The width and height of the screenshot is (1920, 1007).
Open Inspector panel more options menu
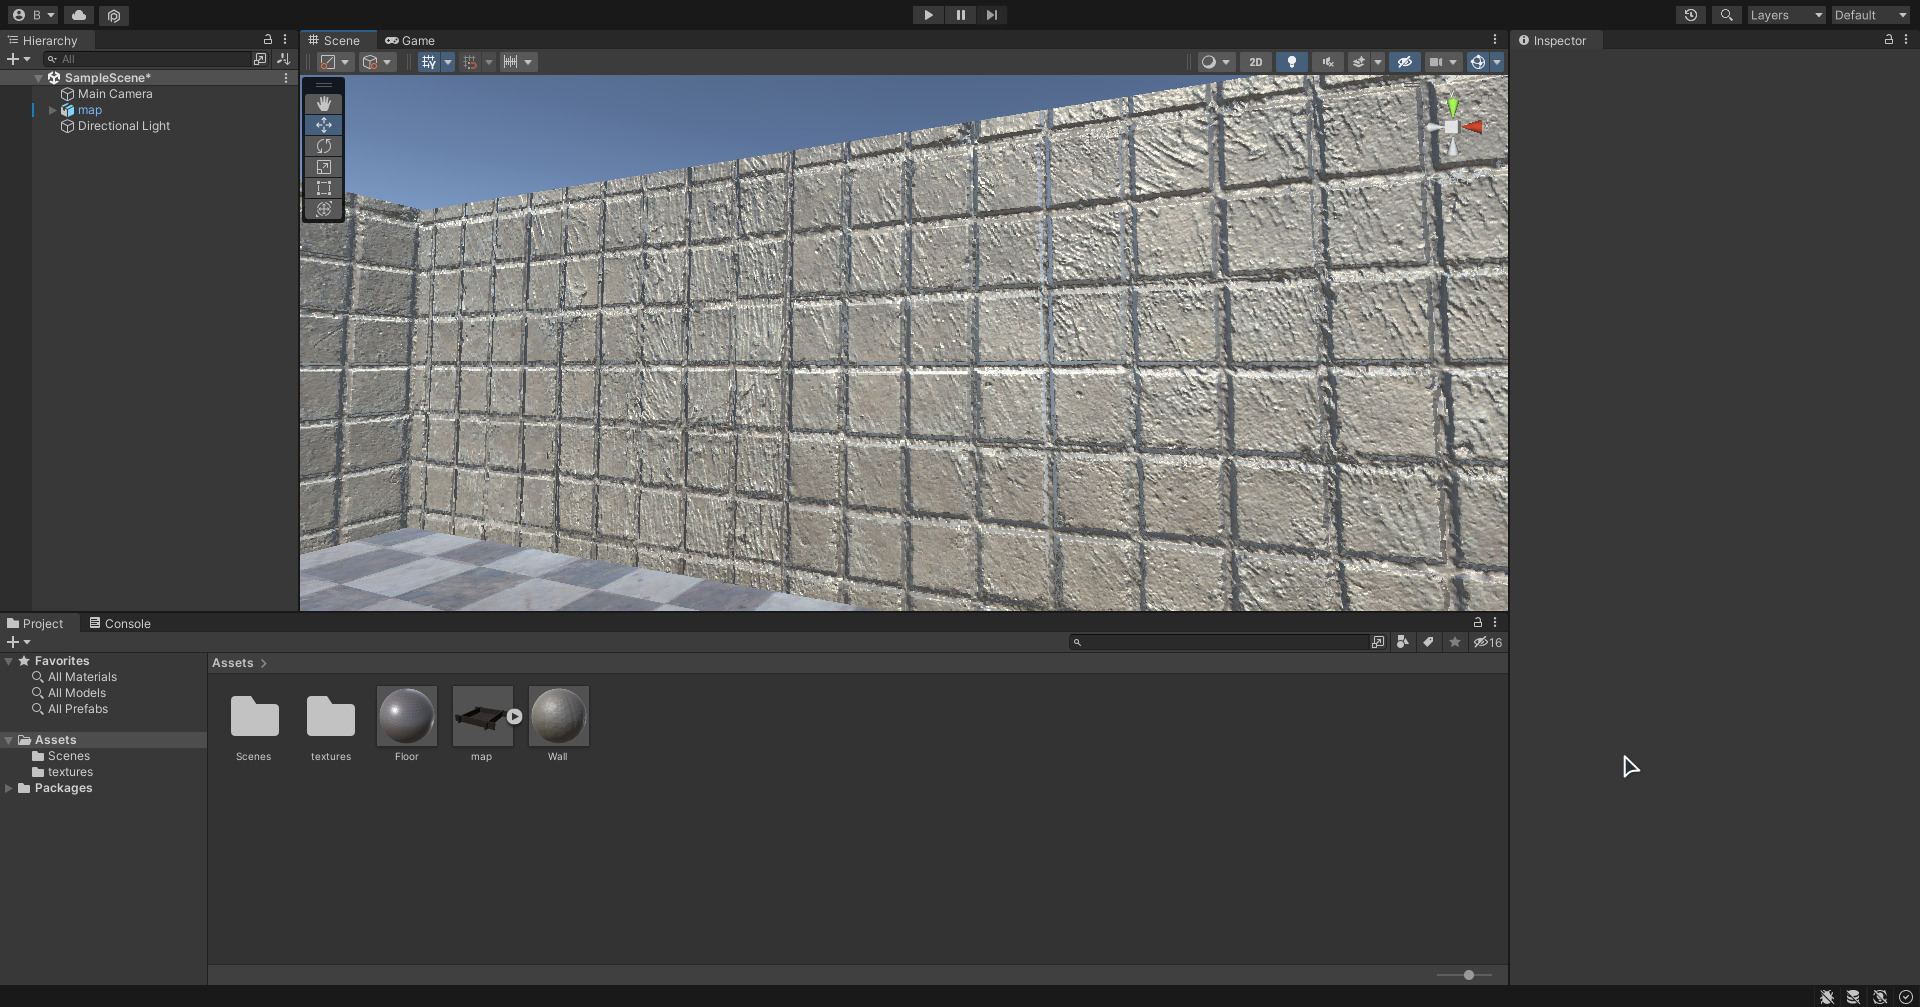pyautogui.click(x=1906, y=40)
